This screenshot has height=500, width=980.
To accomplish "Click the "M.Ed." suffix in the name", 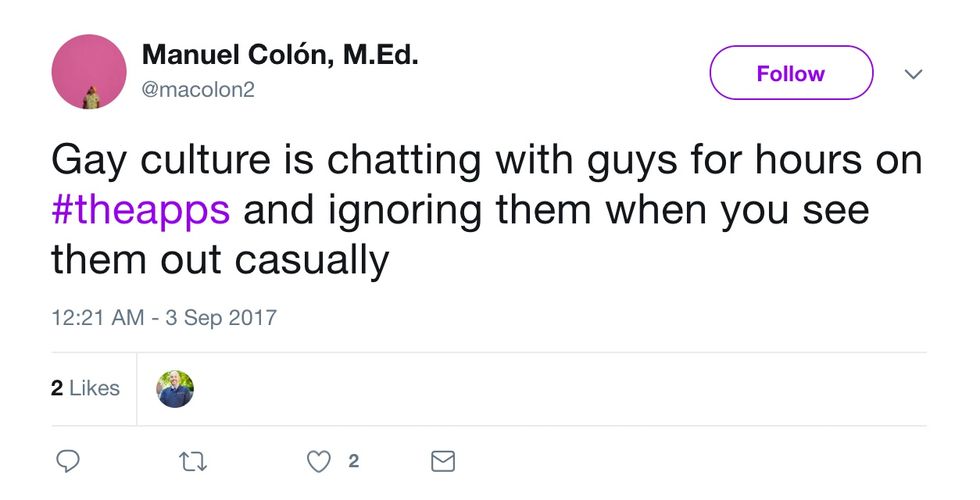I will click(381, 56).
